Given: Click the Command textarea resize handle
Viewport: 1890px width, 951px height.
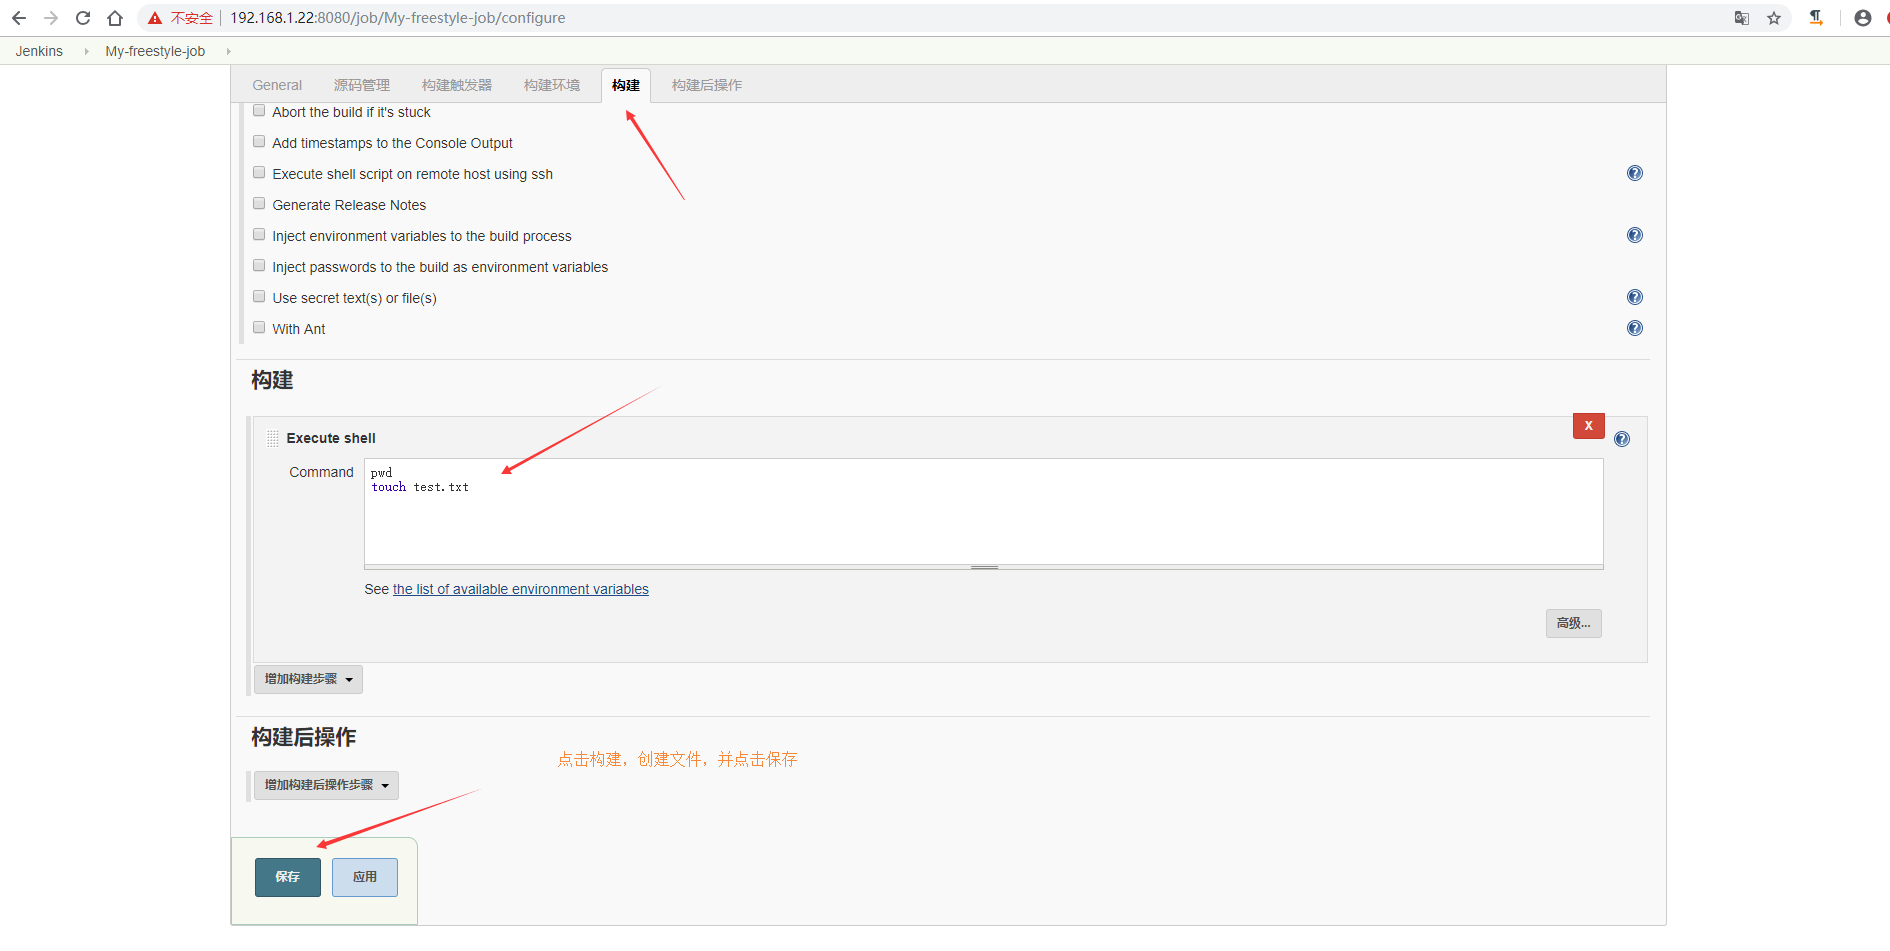Looking at the screenshot, I should tap(984, 567).
